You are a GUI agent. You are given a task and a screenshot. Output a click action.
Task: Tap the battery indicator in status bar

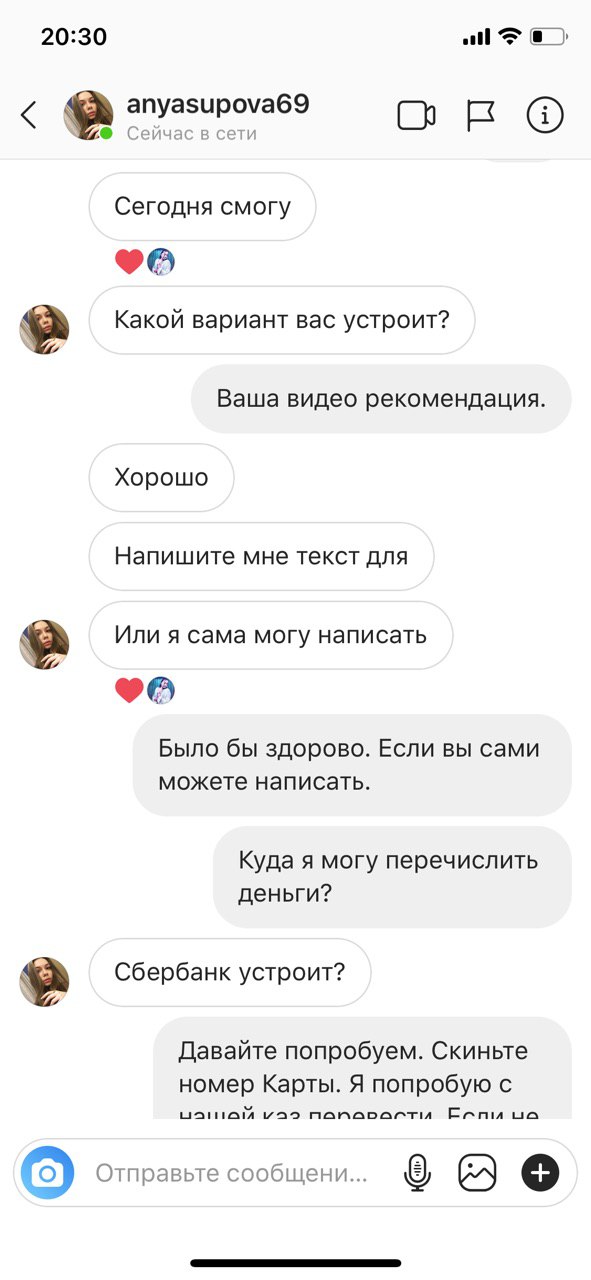click(549, 37)
